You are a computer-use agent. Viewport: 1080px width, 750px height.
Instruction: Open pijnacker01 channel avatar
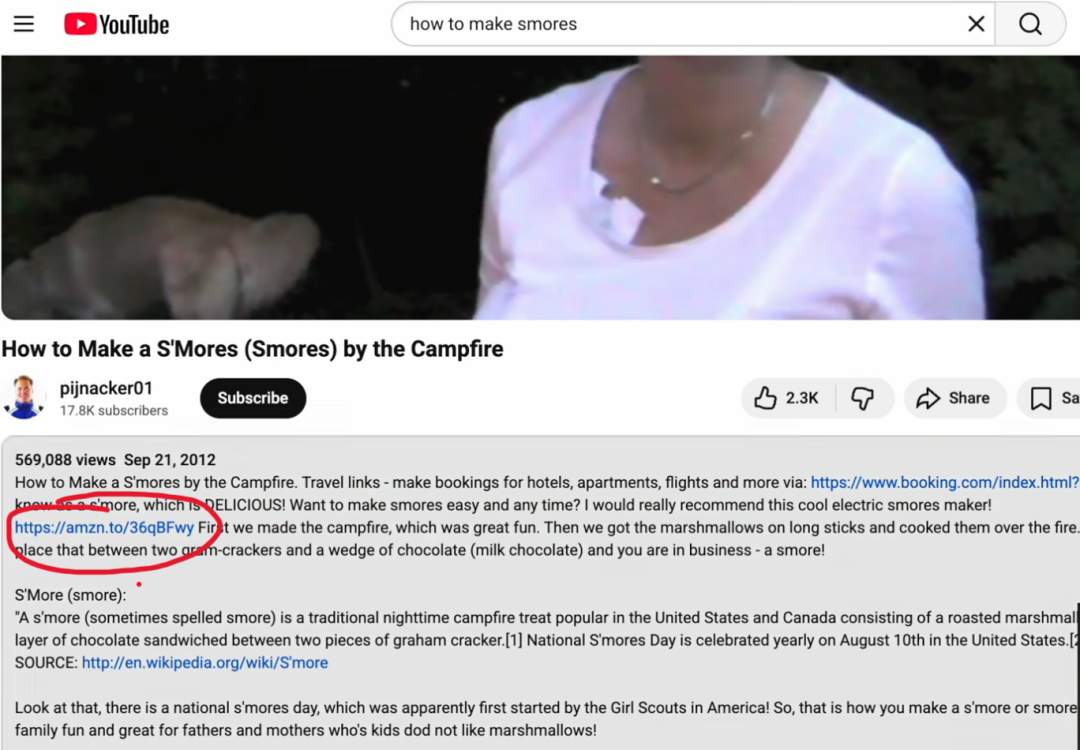pos(25,398)
